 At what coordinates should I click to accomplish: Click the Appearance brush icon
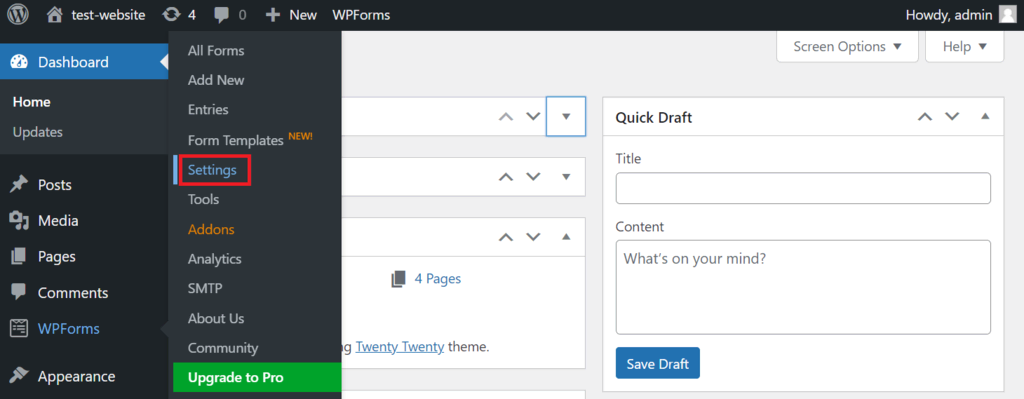point(19,376)
